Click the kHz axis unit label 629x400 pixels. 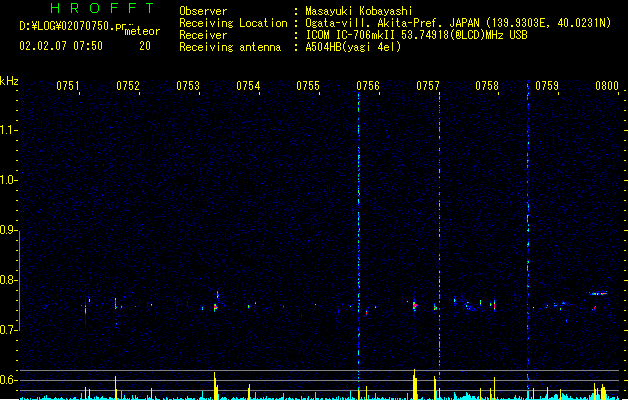[x=9, y=81]
